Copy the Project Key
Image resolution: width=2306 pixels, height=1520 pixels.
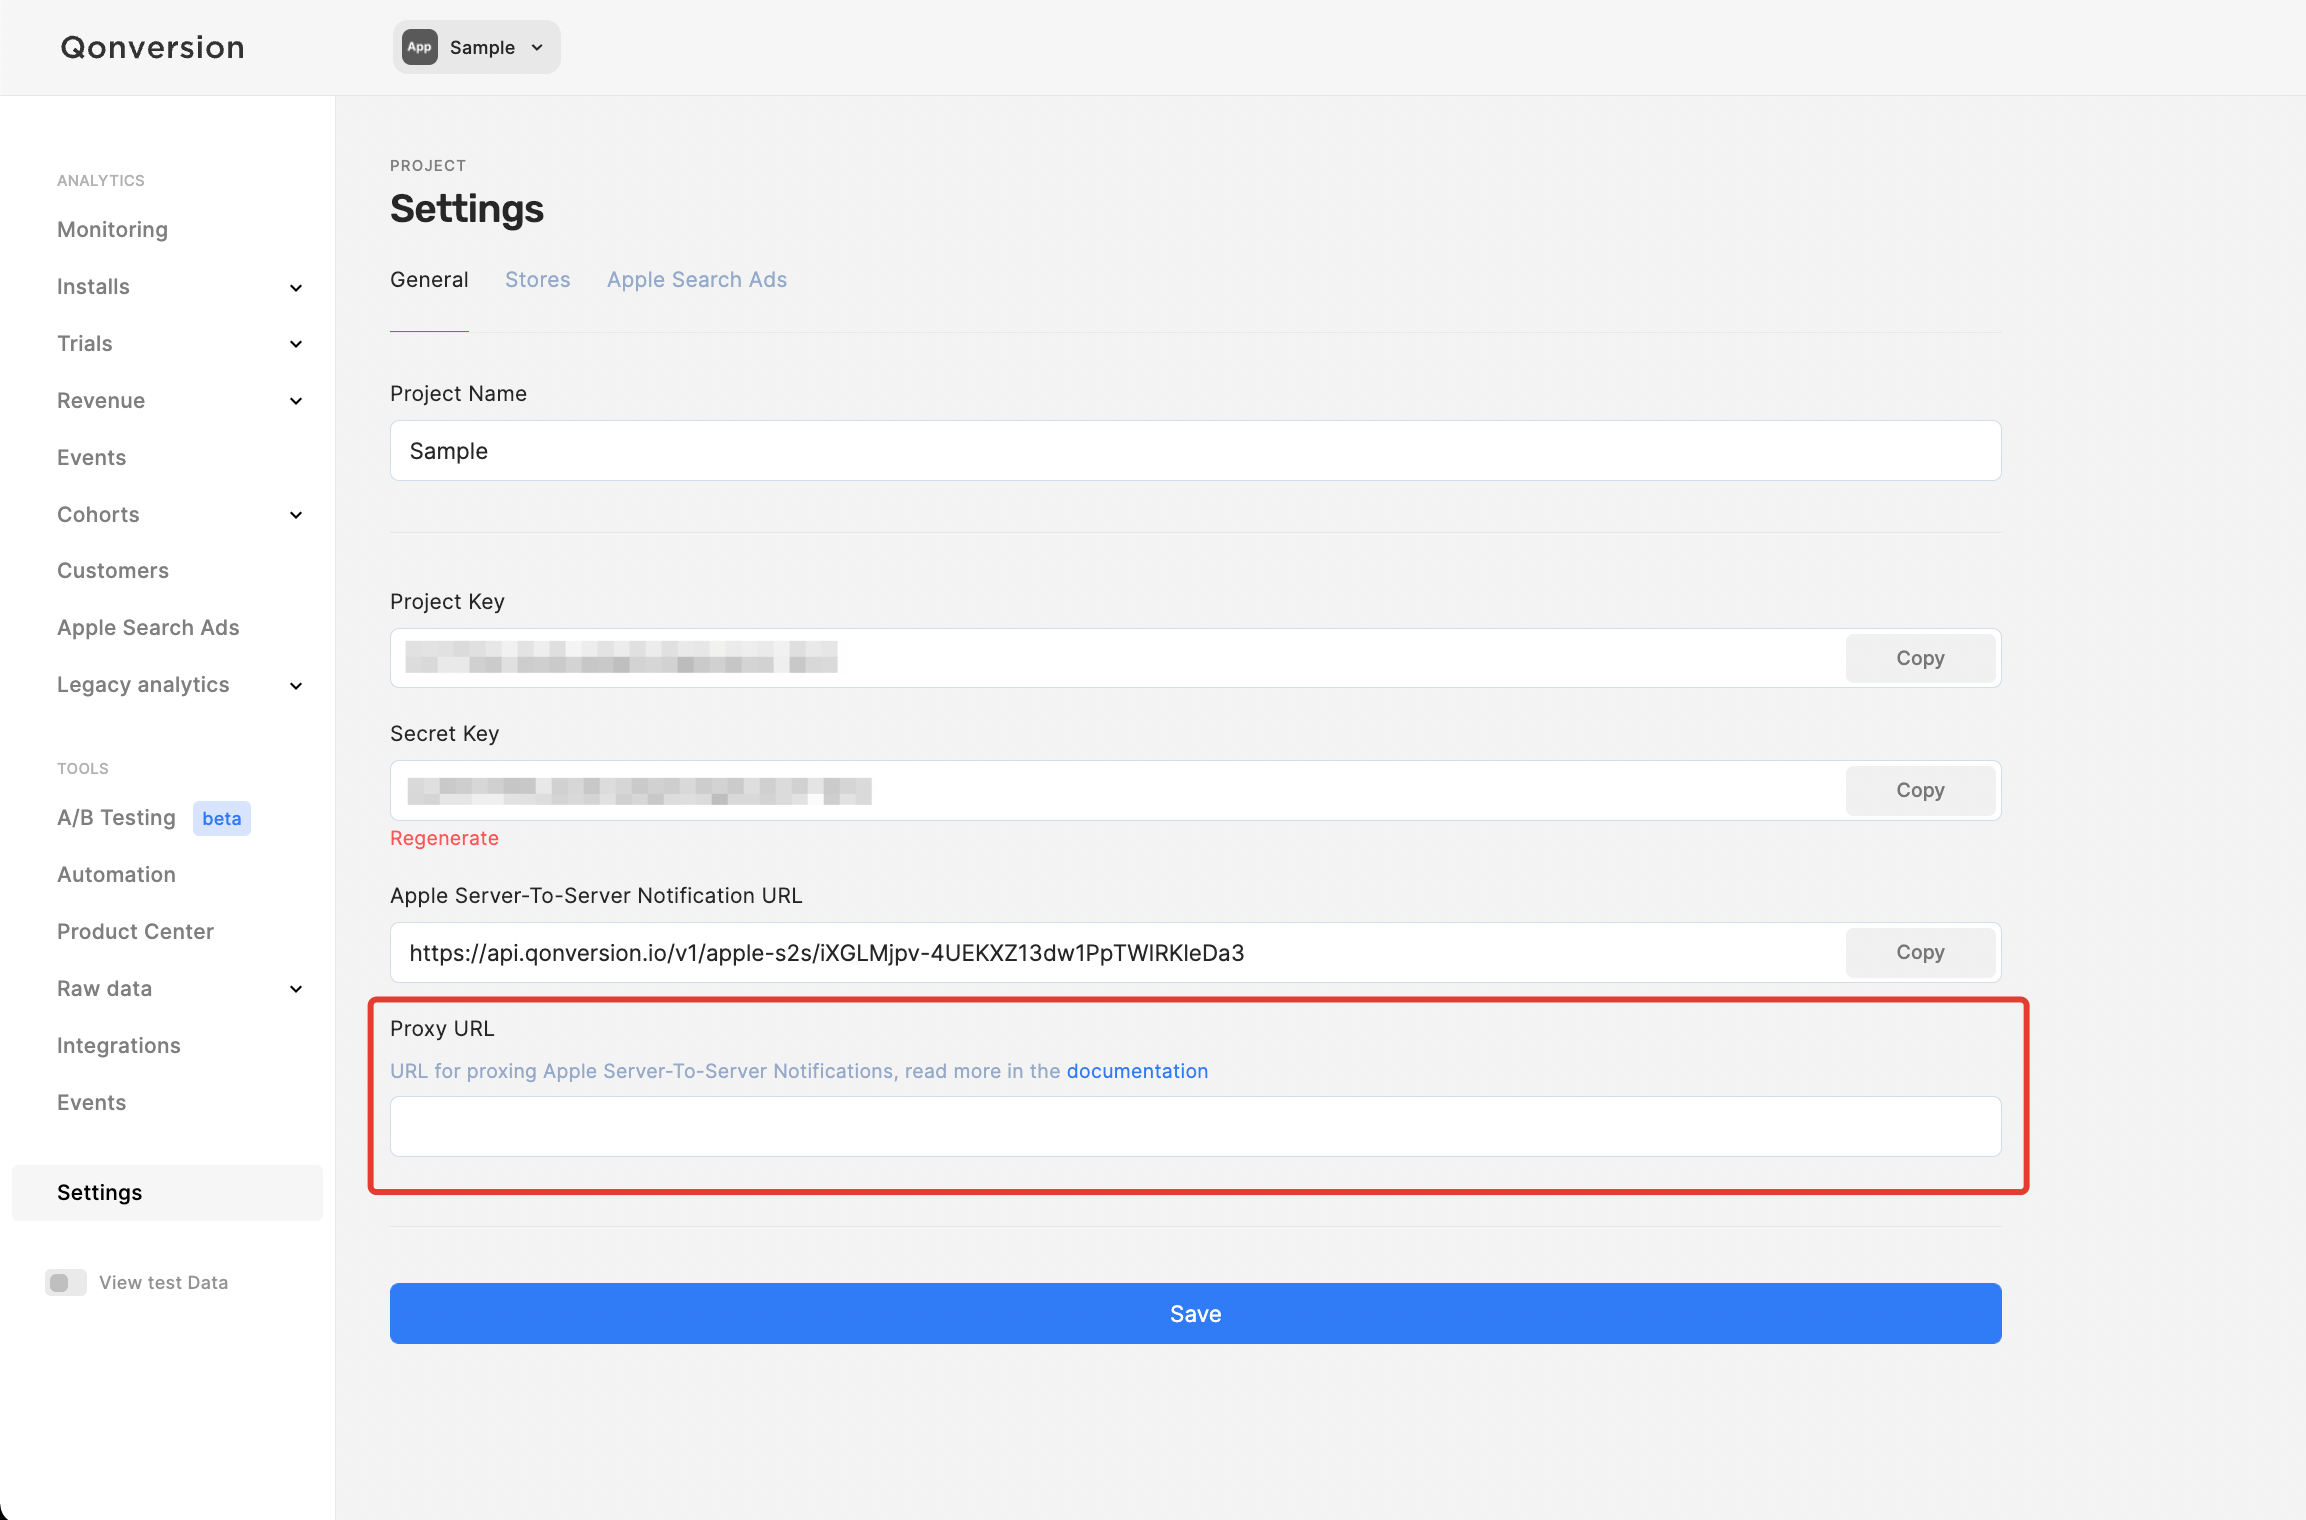point(1919,658)
